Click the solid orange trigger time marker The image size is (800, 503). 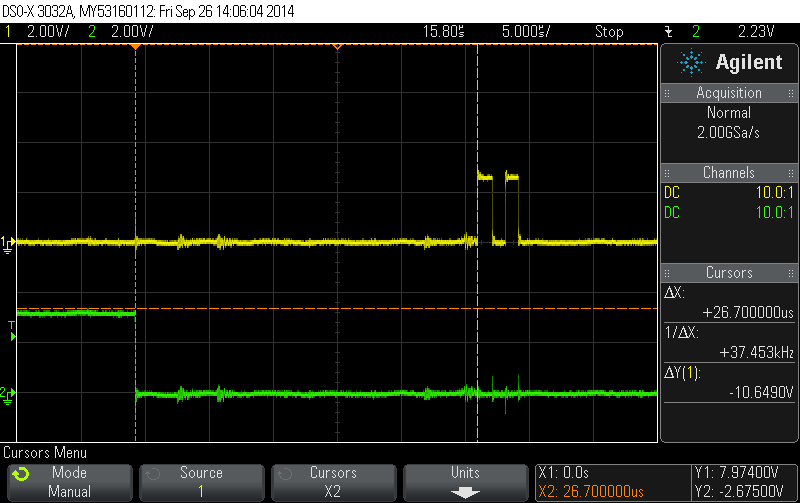135,47
